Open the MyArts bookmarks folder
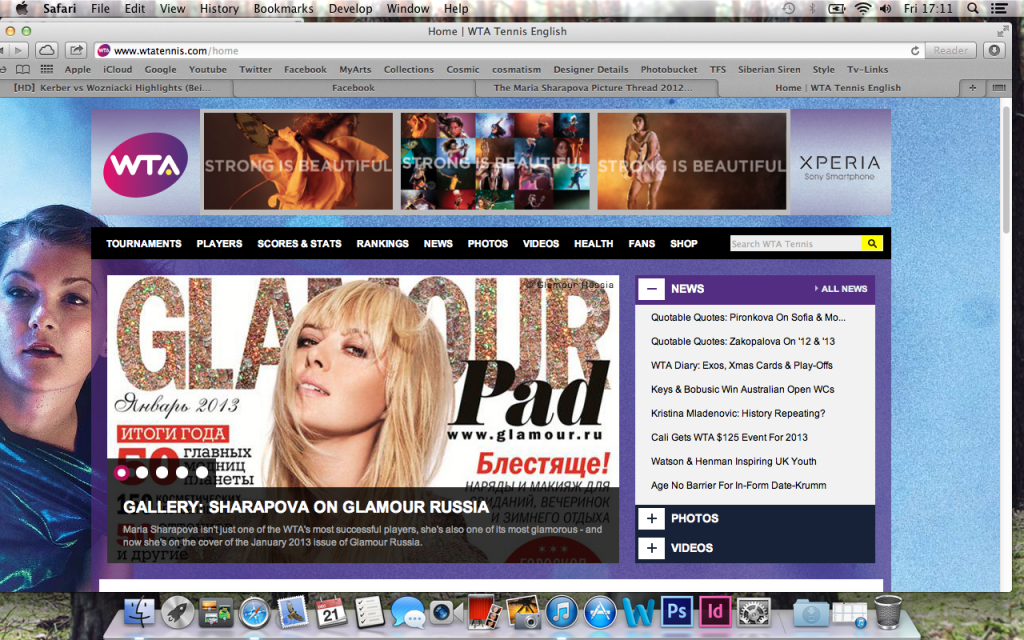 click(355, 69)
